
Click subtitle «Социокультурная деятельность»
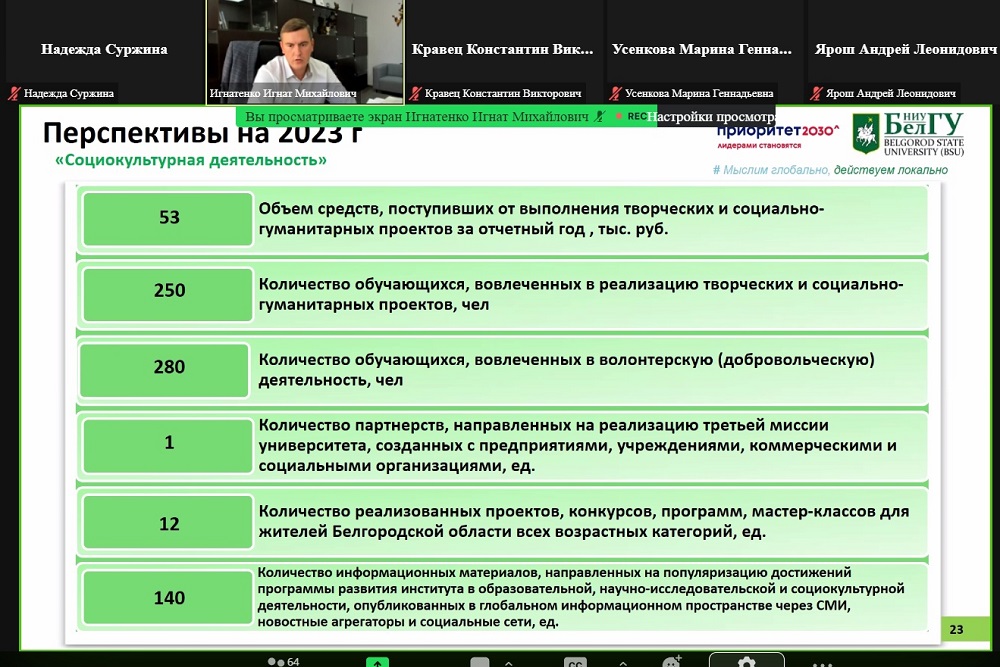191,160
